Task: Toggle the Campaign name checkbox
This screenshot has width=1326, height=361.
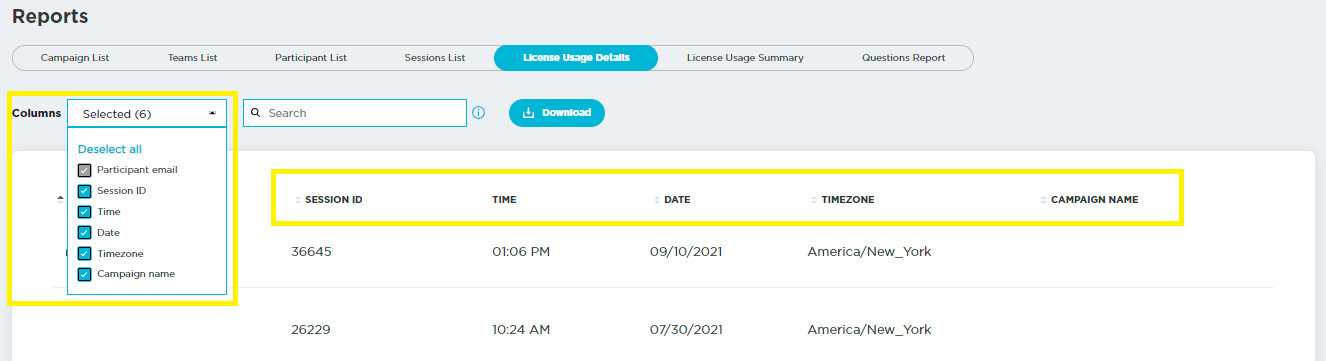Action: point(85,274)
